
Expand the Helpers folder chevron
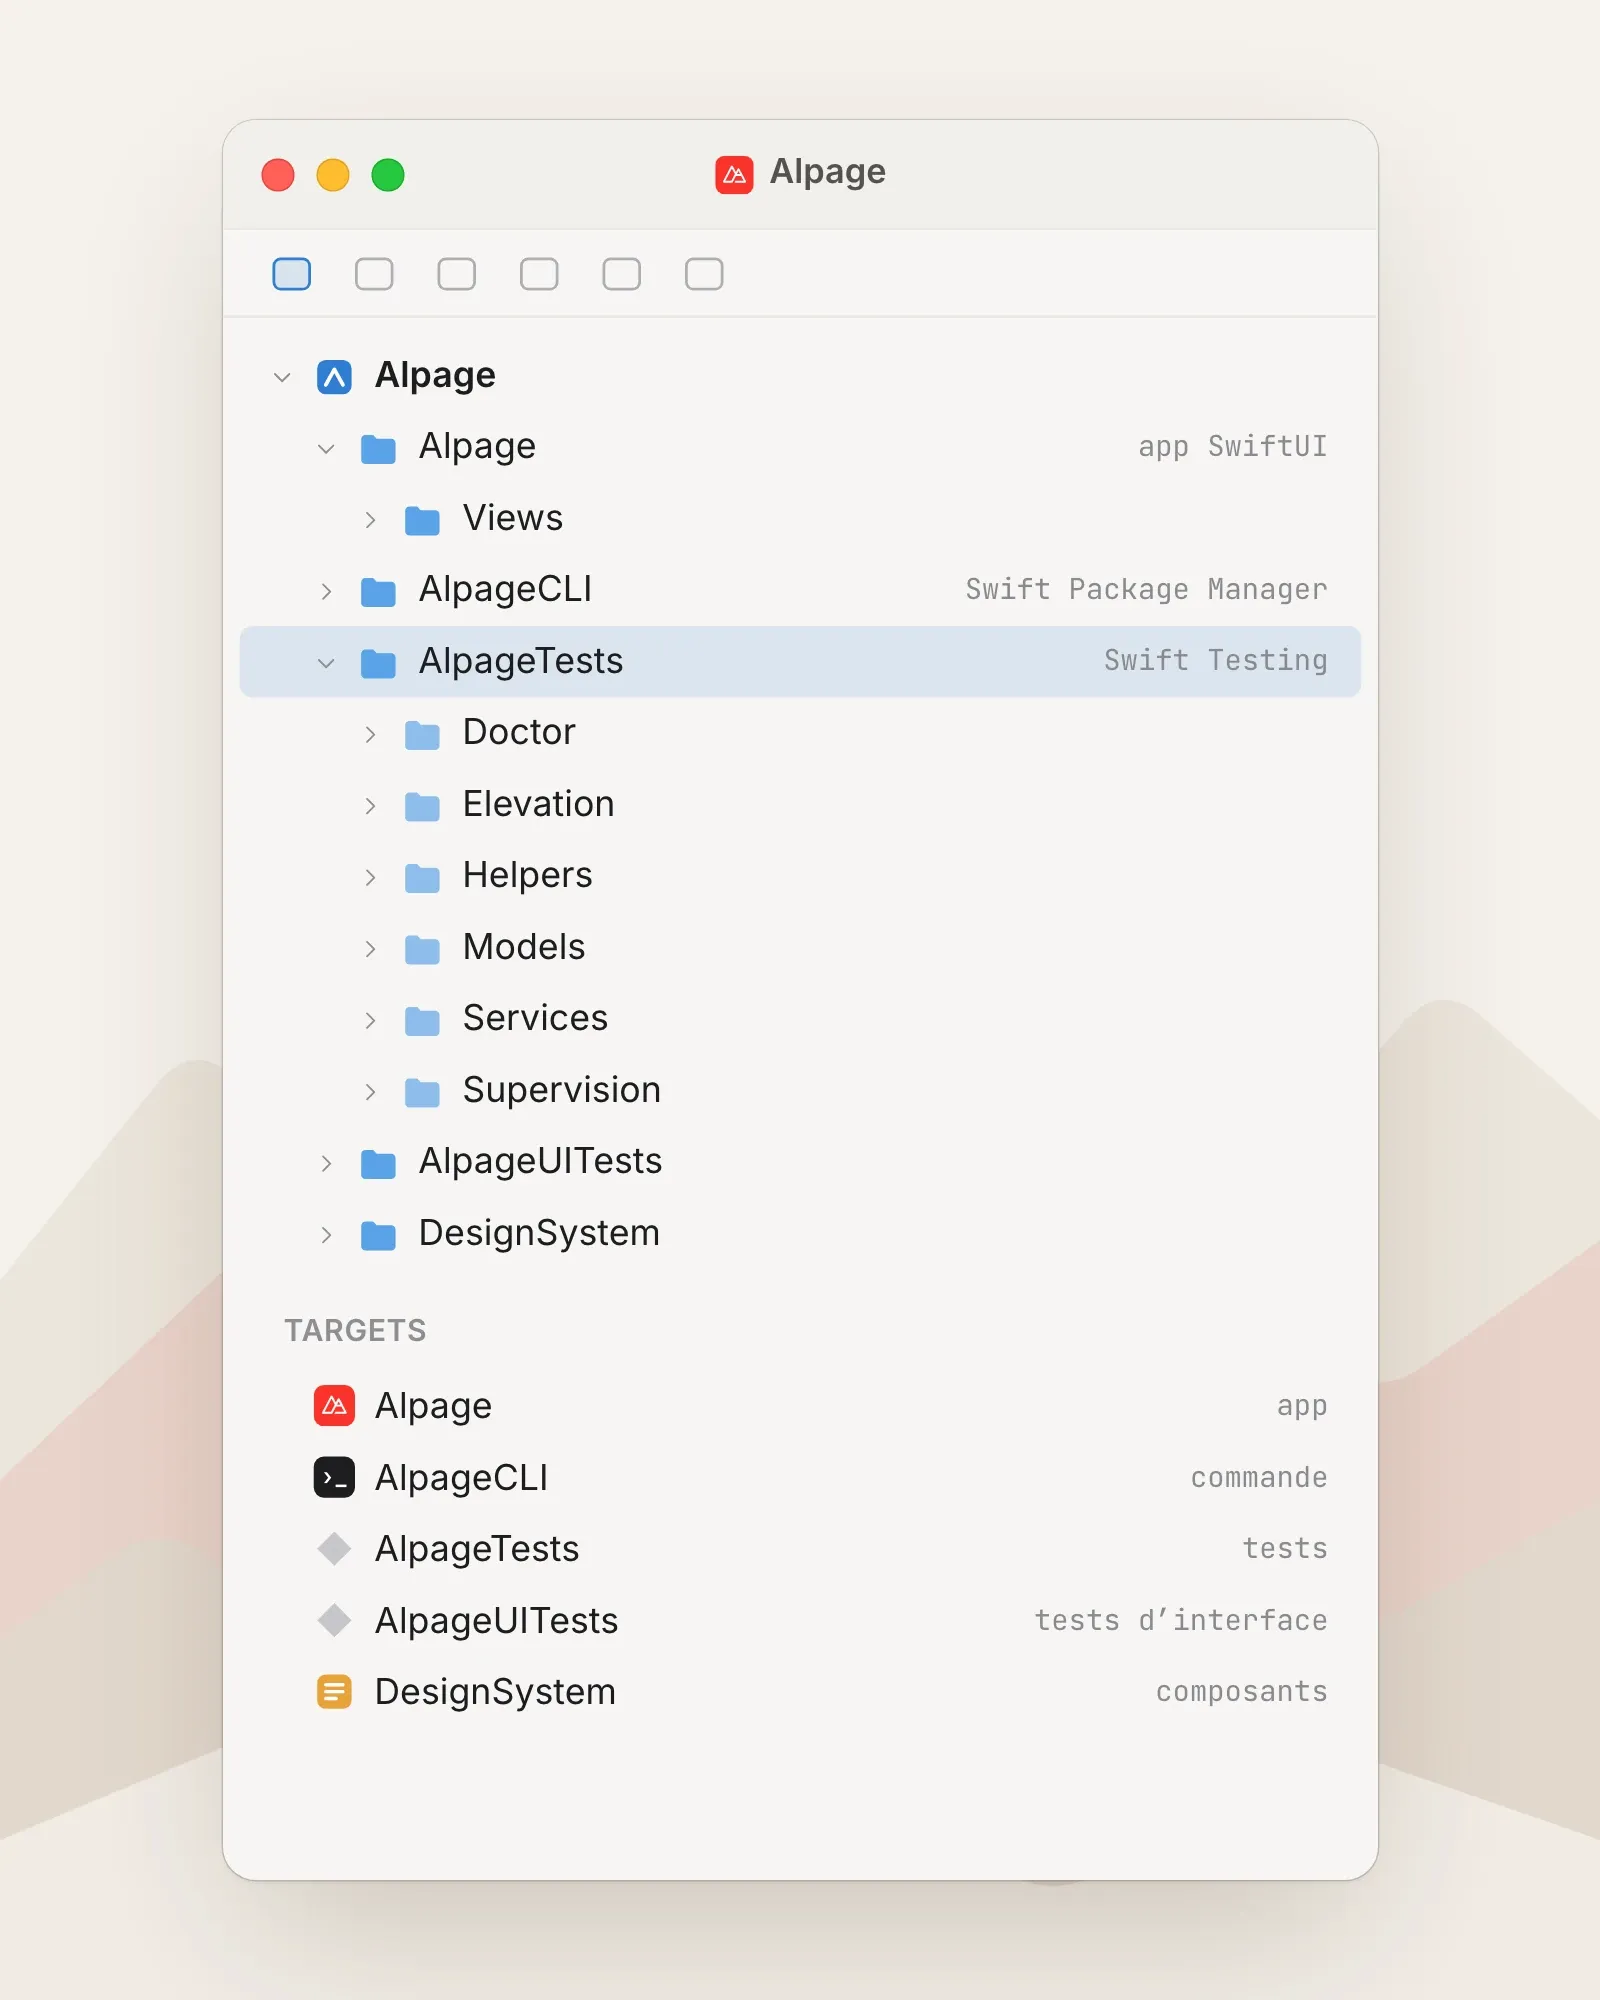coord(370,877)
